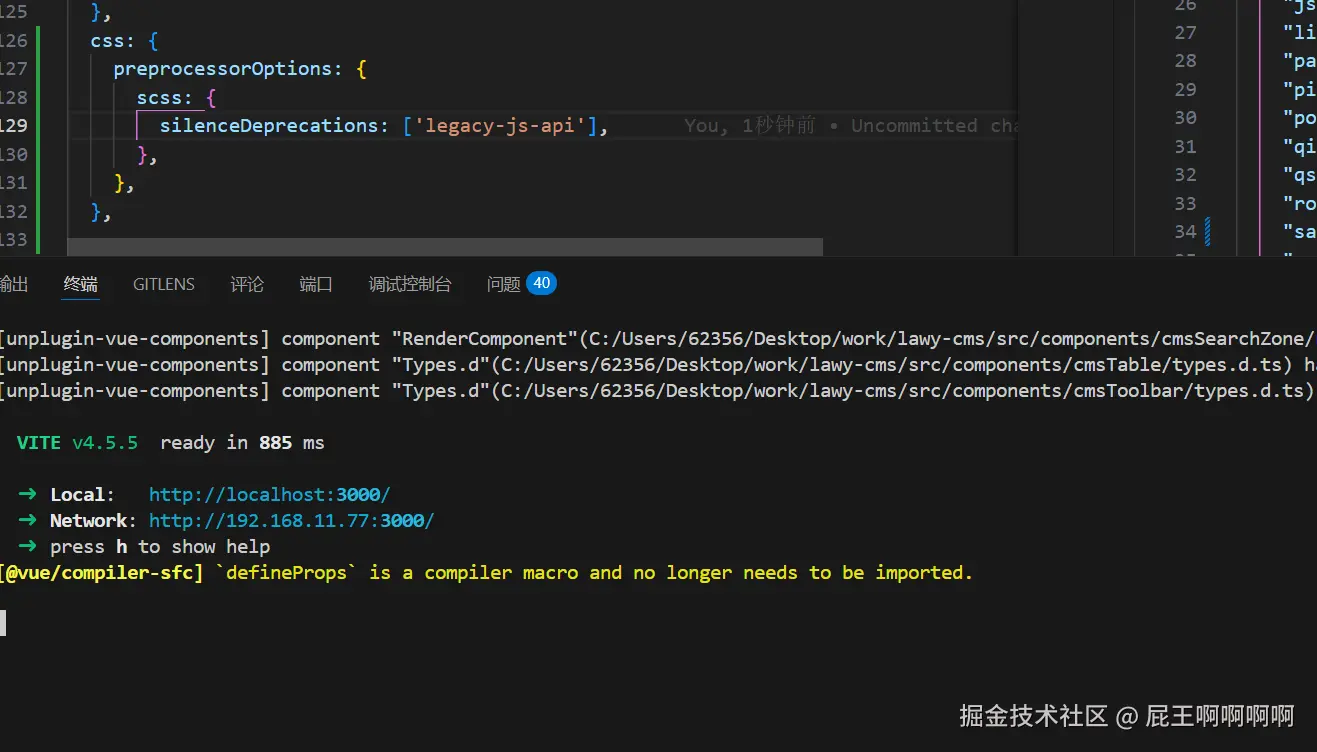Switch to the 终端 panel tab

tap(81, 284)
